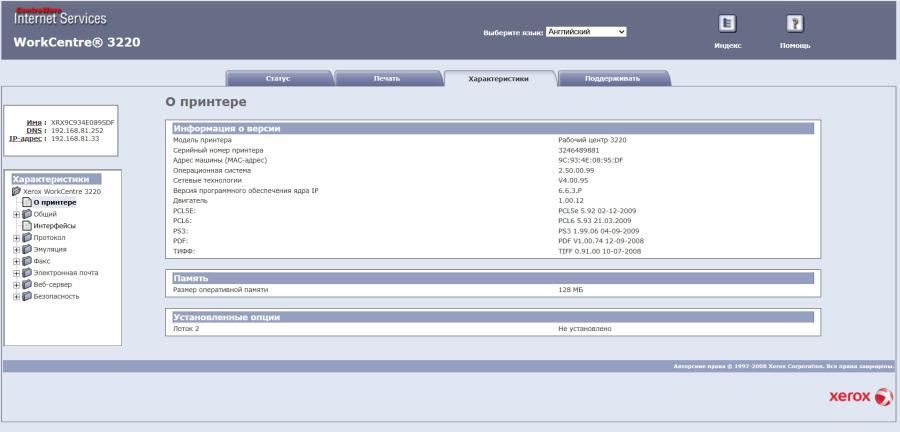Screen dimensions: 900x432
Task: Click the folder icon beside Факс
Action: point(27,261)
